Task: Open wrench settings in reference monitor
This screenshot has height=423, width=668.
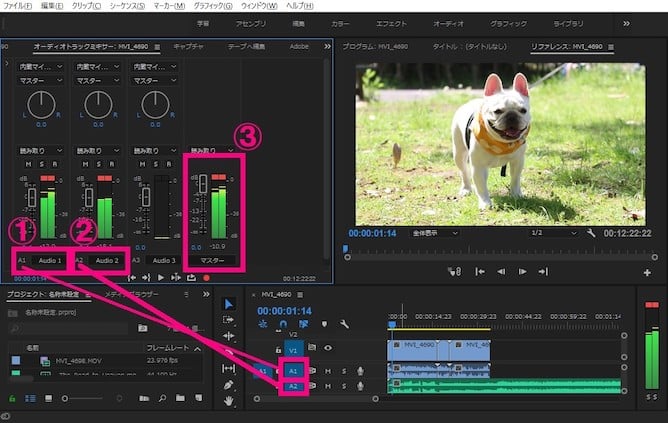Action: 591,232
